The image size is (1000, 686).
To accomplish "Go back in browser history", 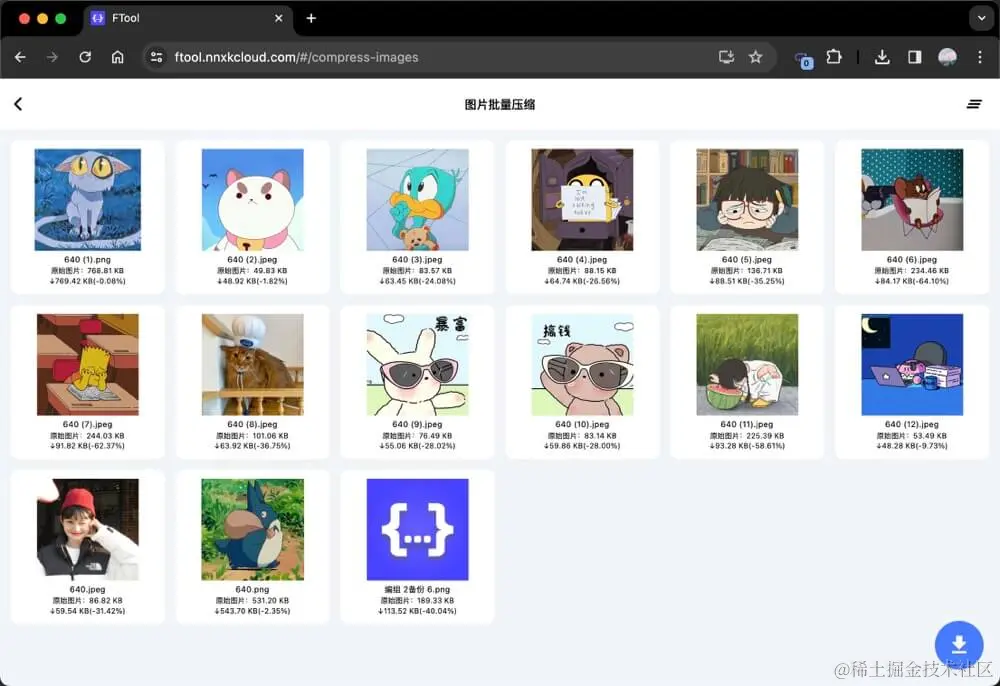I will (20, 57).
